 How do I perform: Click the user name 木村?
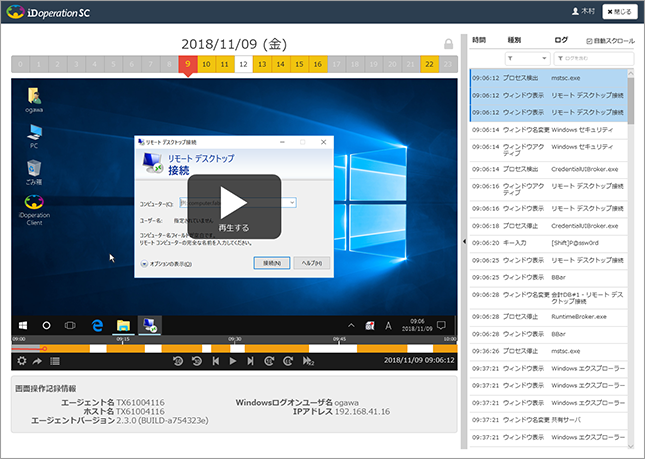pyautogui.click(x=588, y=12)
